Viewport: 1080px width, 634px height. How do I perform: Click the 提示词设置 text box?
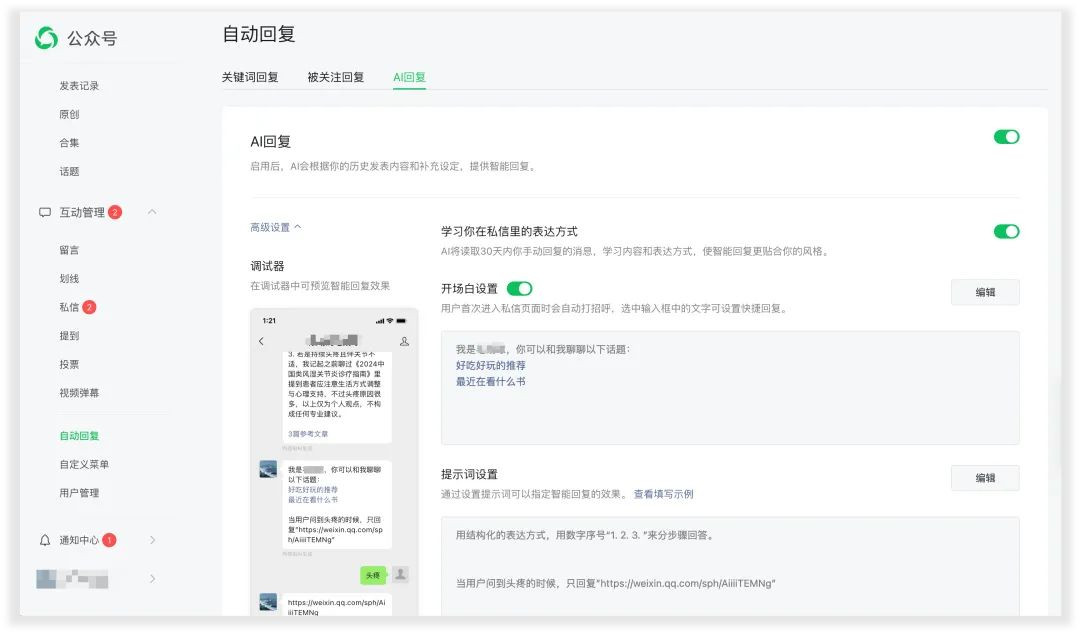click(x=730, y=566)
